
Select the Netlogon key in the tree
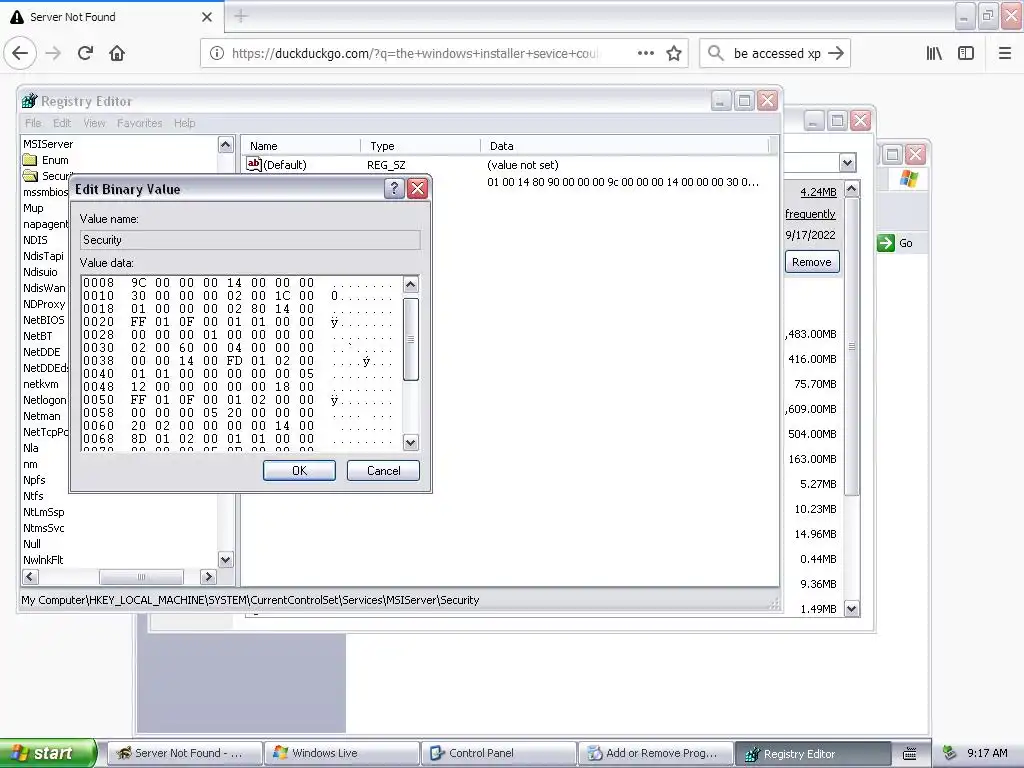tap(44, 400)
